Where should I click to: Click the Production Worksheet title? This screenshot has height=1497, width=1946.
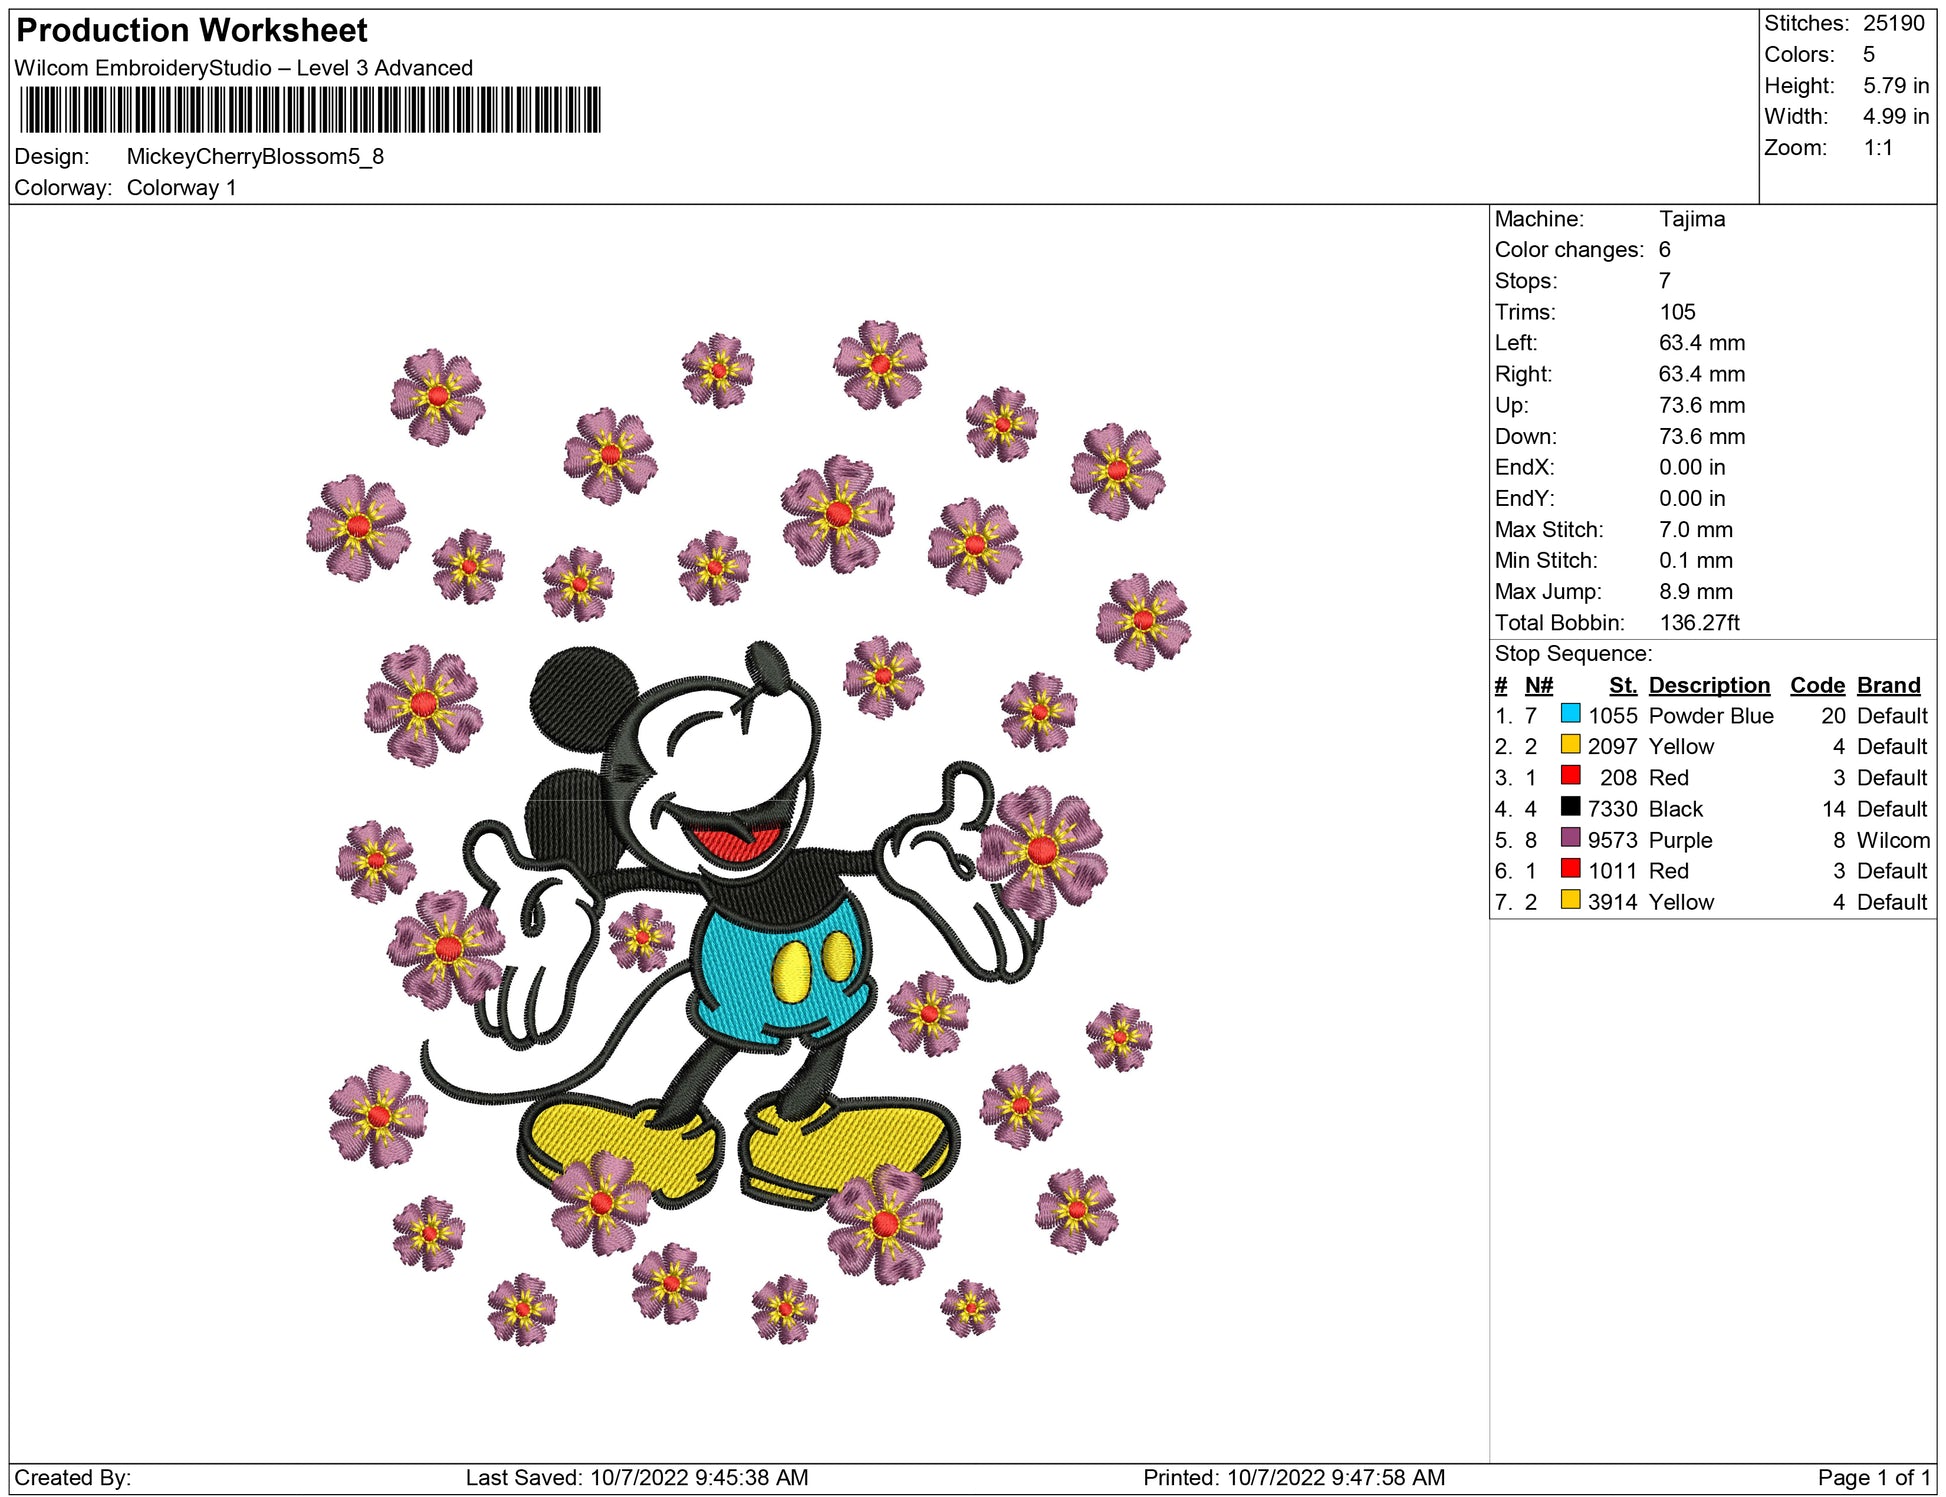point(192,30)
